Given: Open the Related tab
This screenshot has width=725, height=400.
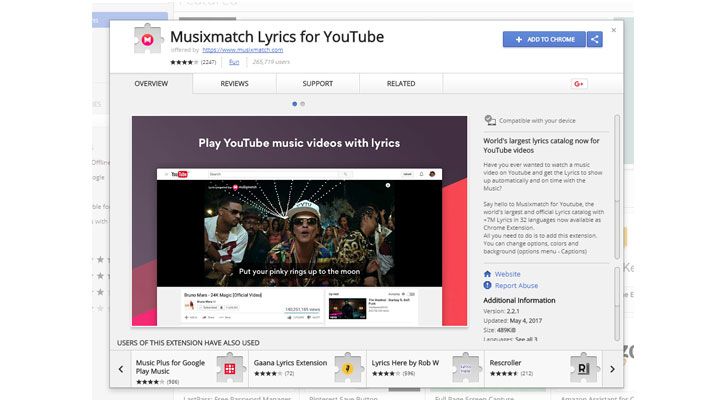Looking at the screenshot, I should point(401,84).
